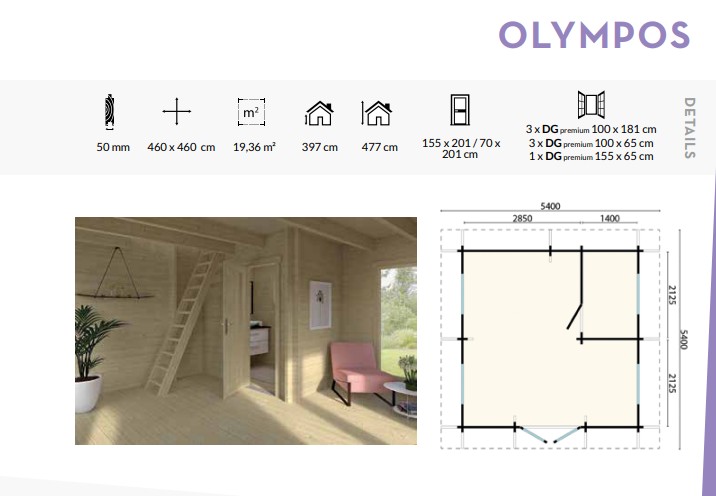This screenshot has height=496, width=716.
Task: Select the 50 mm text
Action: [113, 147]
